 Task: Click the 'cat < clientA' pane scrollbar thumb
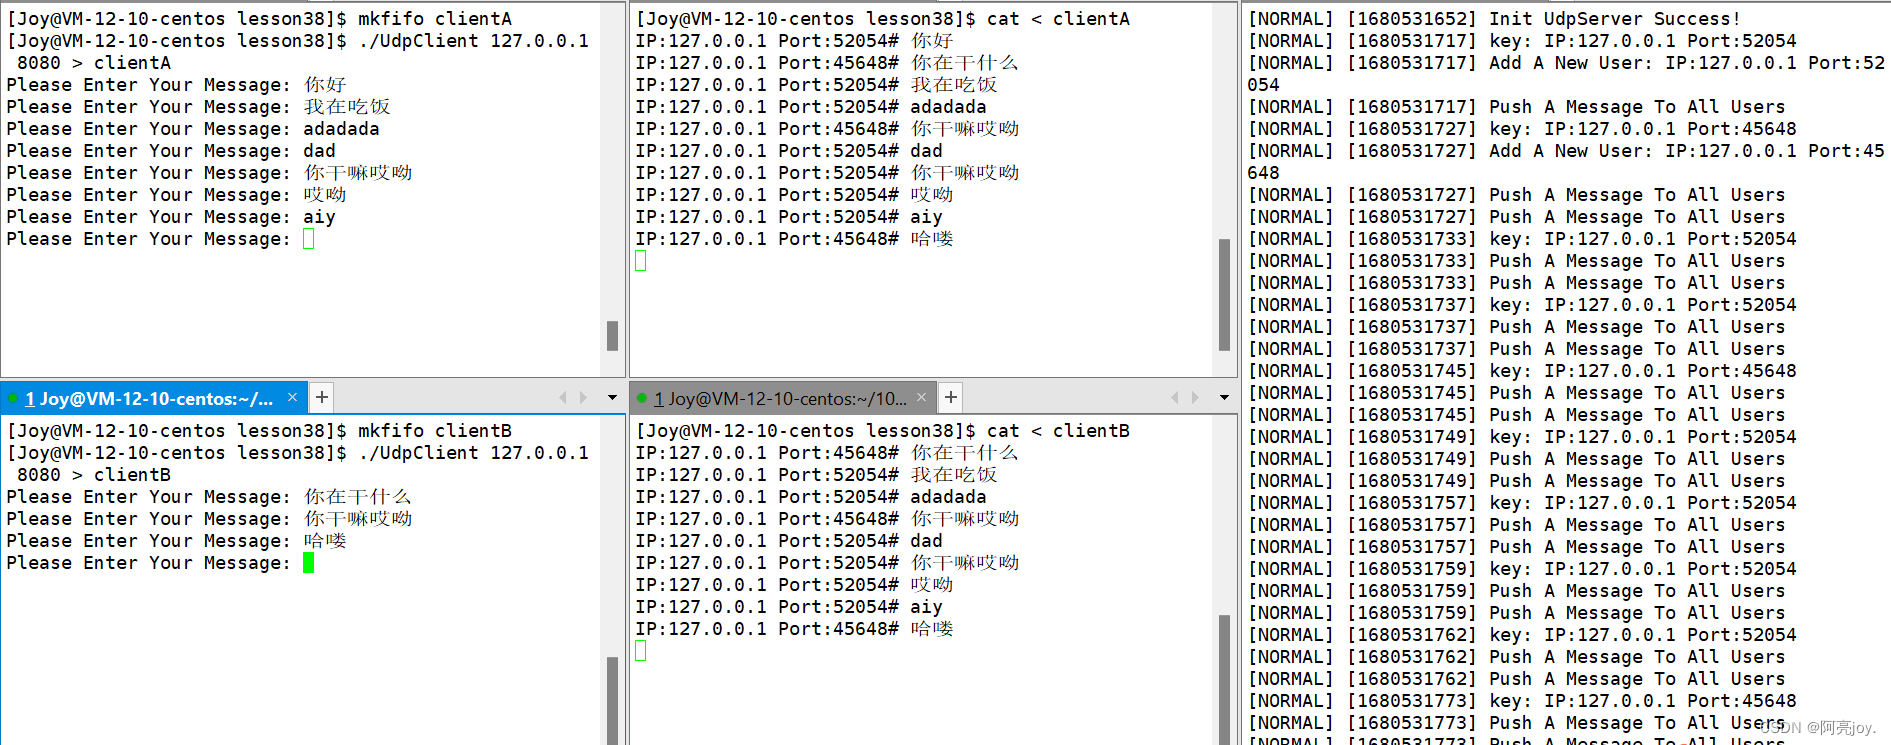click(1224, 295)
